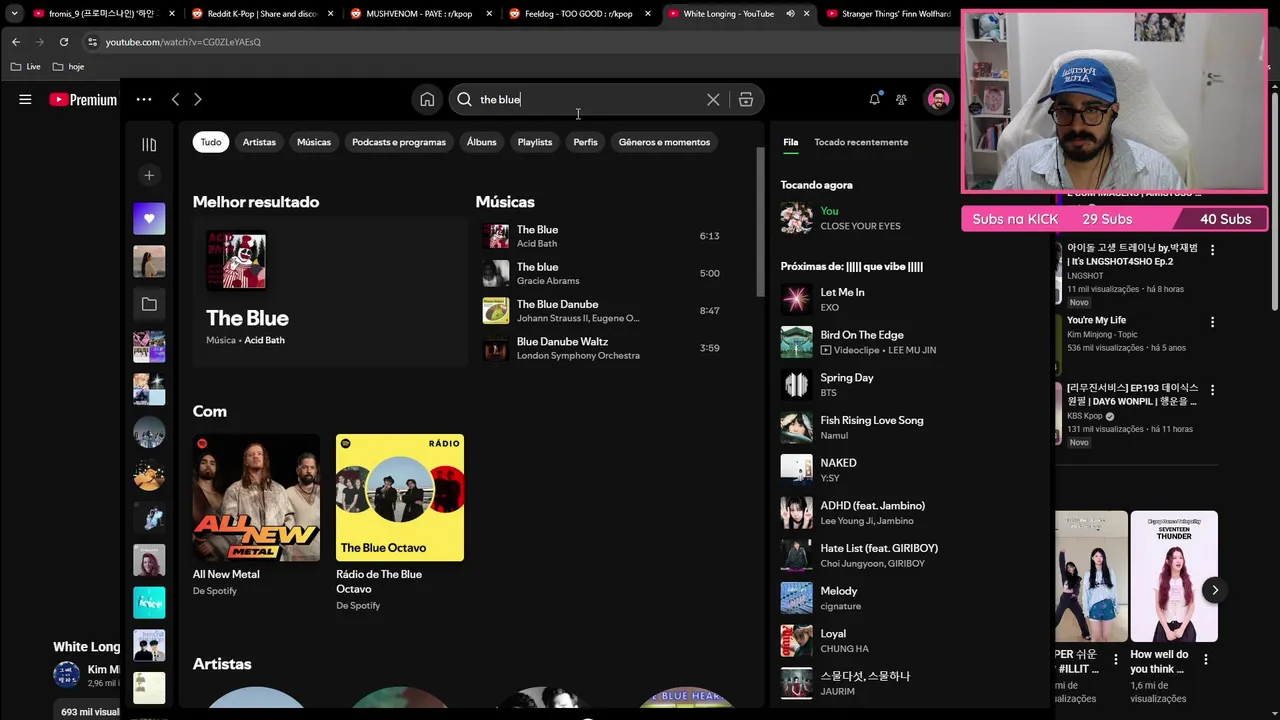Go forward with the Spotify right chevron
This screenshot has width=1280, height=720.
pos(198,99)
